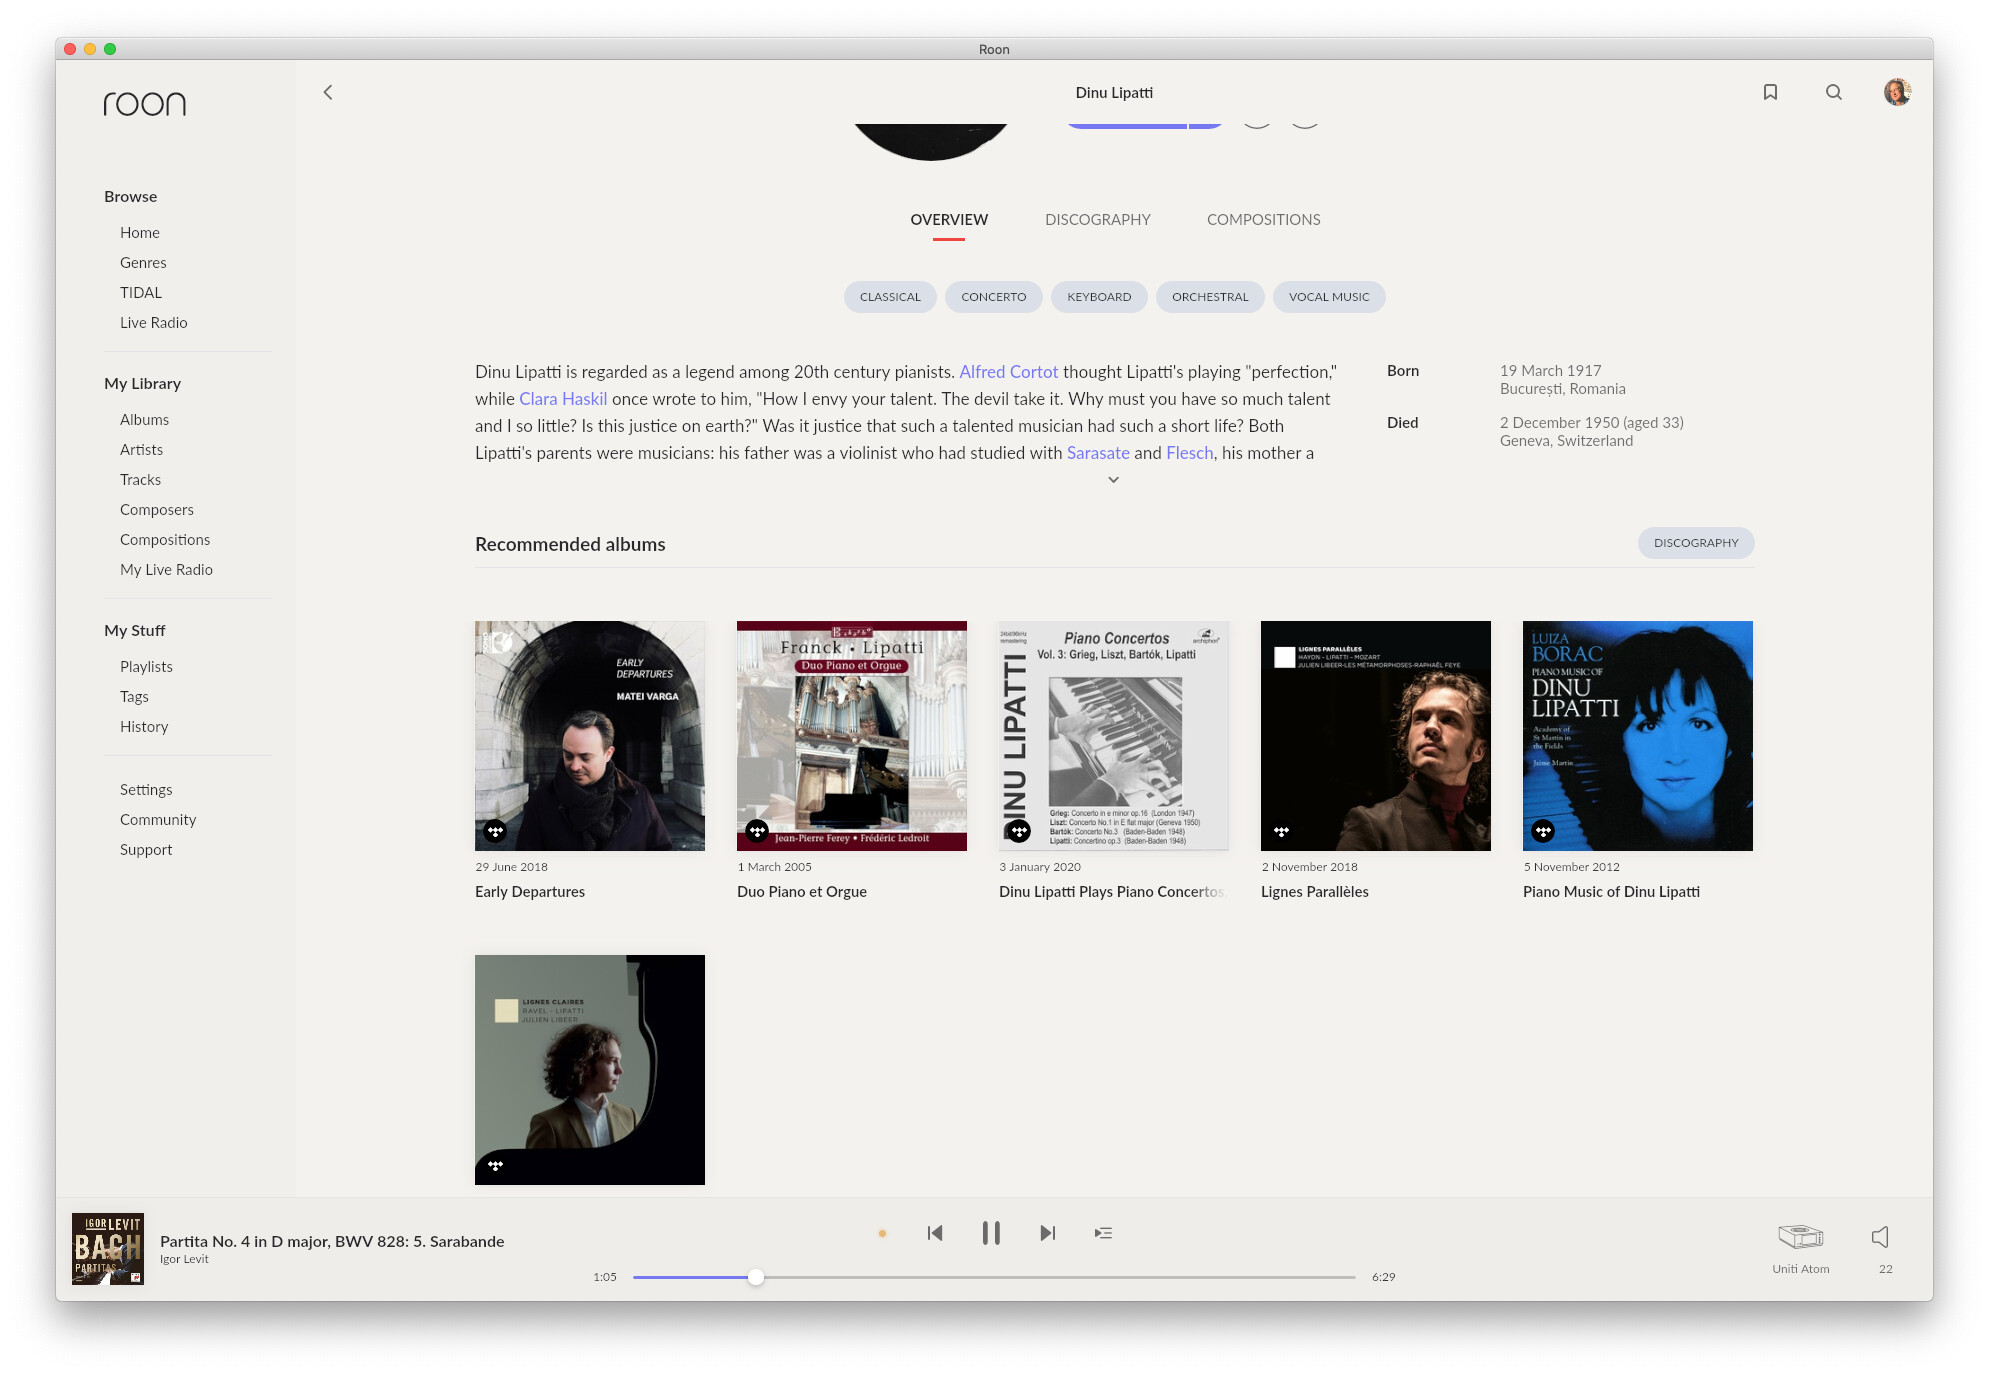Open Live Radio under Browse
This screenshot has width=1989, height=1375.
click(154, 323)
